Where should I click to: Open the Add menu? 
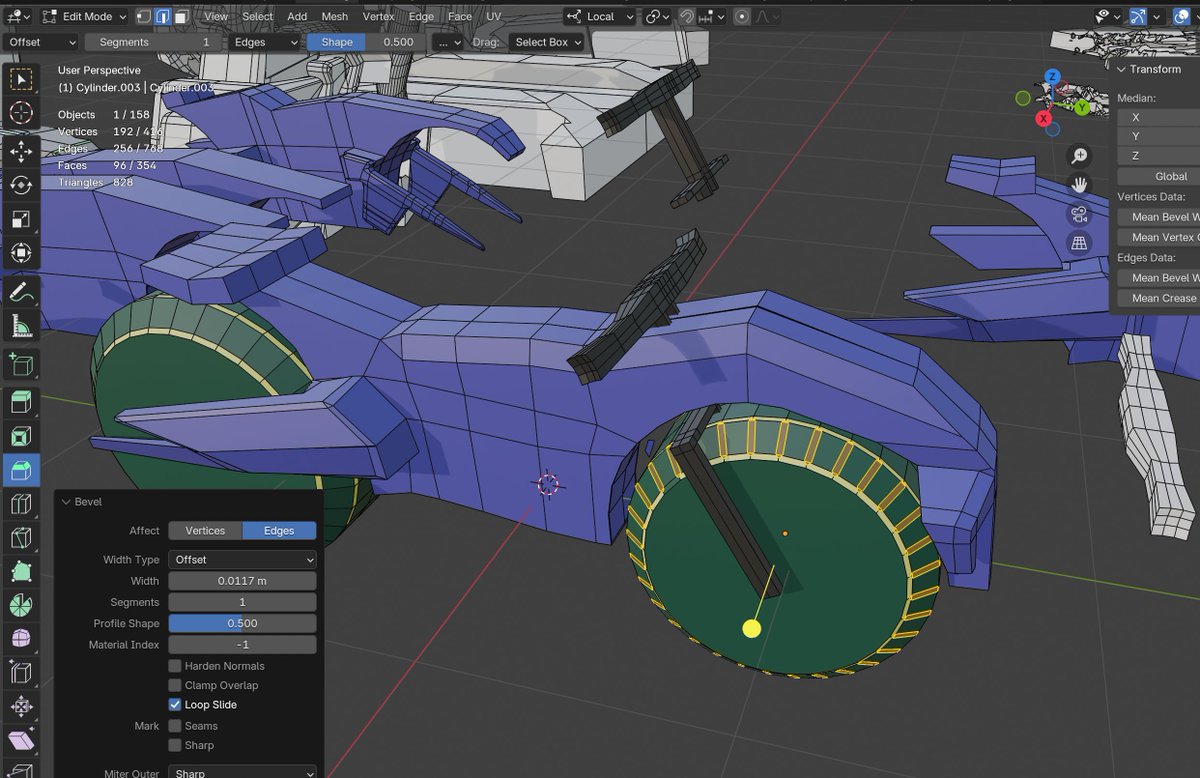coord(297,16)
